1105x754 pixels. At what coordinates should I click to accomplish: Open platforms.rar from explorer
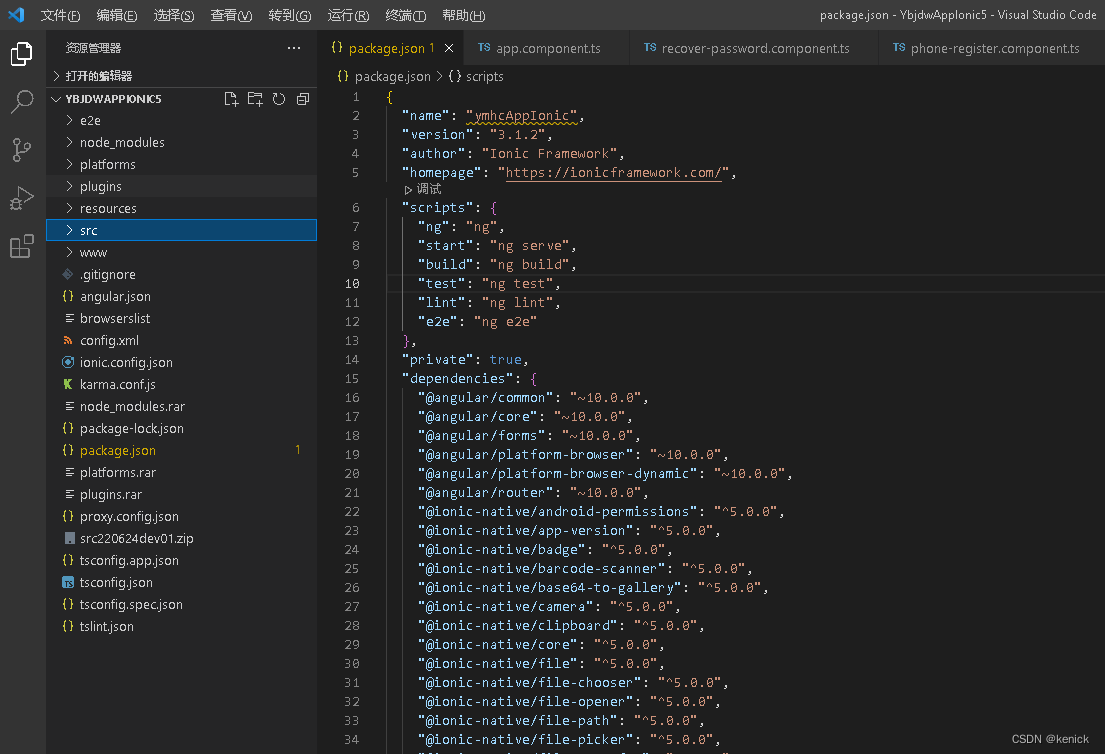coord(182,472)
